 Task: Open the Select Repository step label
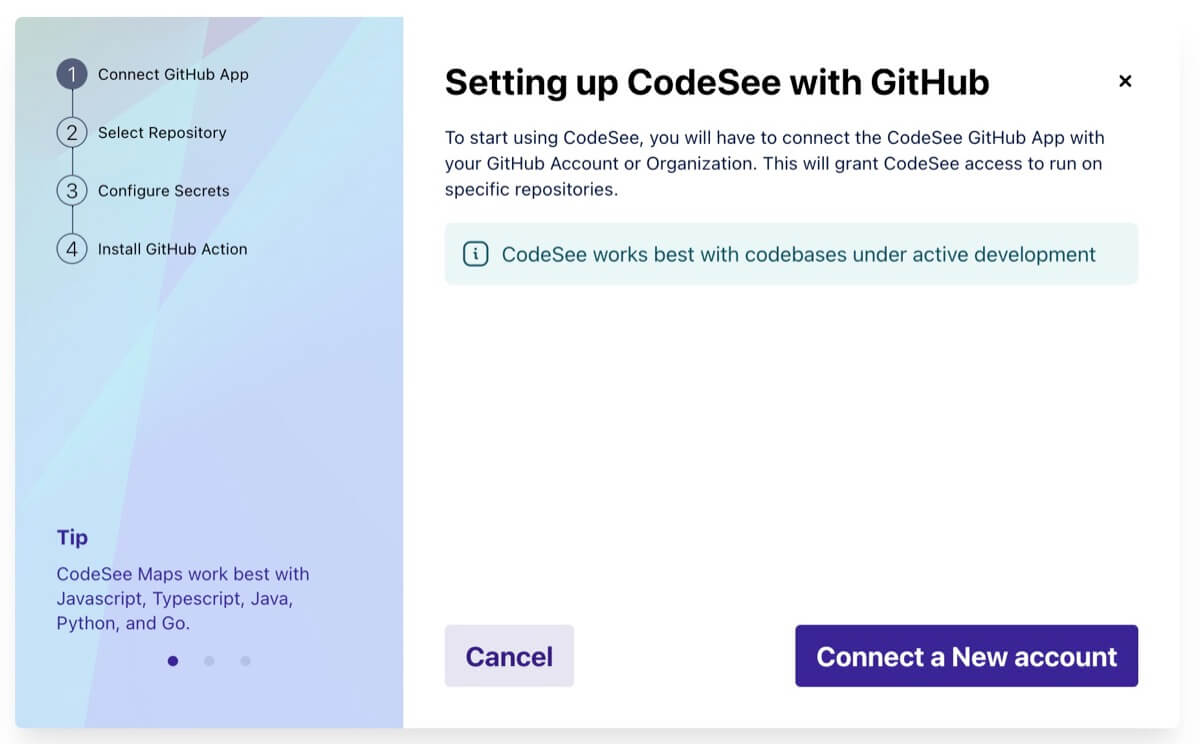point(162,132)
